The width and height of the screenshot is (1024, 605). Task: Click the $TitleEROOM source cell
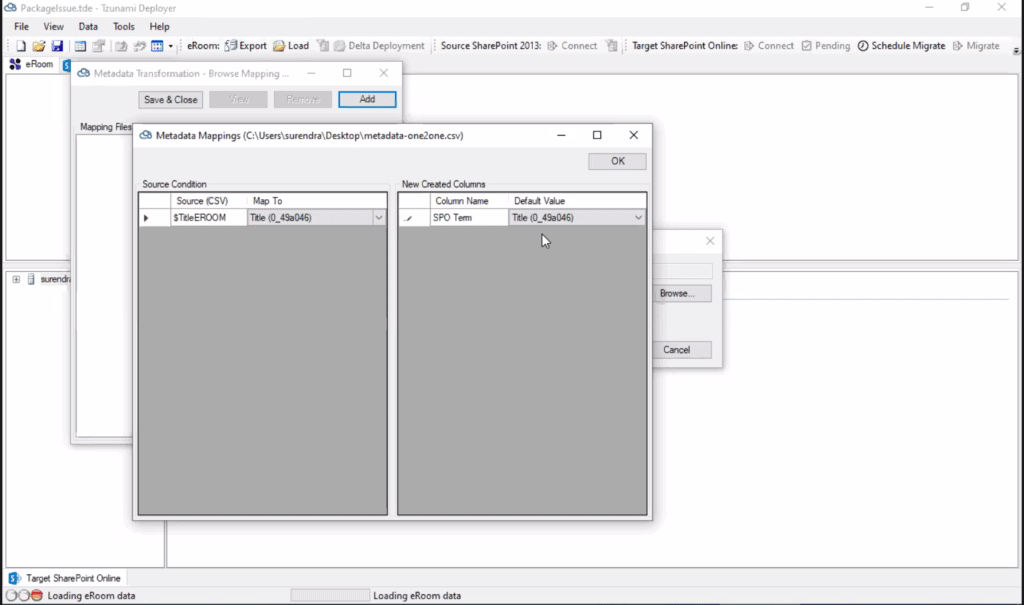[x=208, y=218]
